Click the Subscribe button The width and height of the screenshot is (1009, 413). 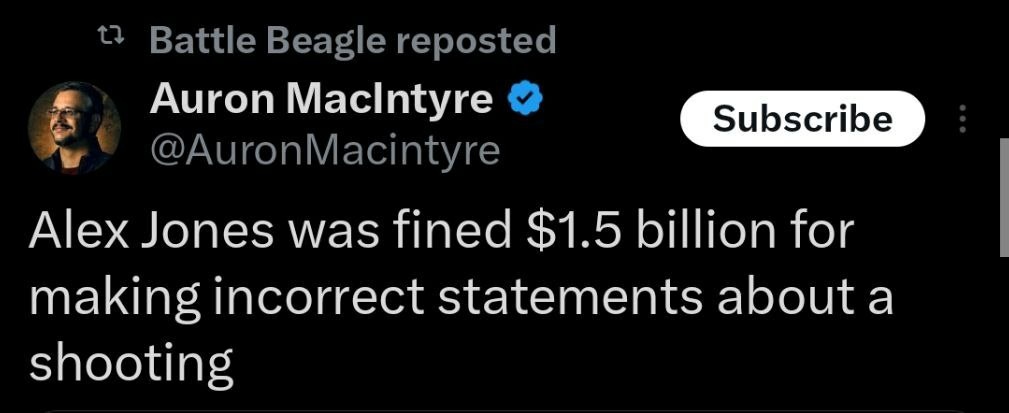[802, 119]
